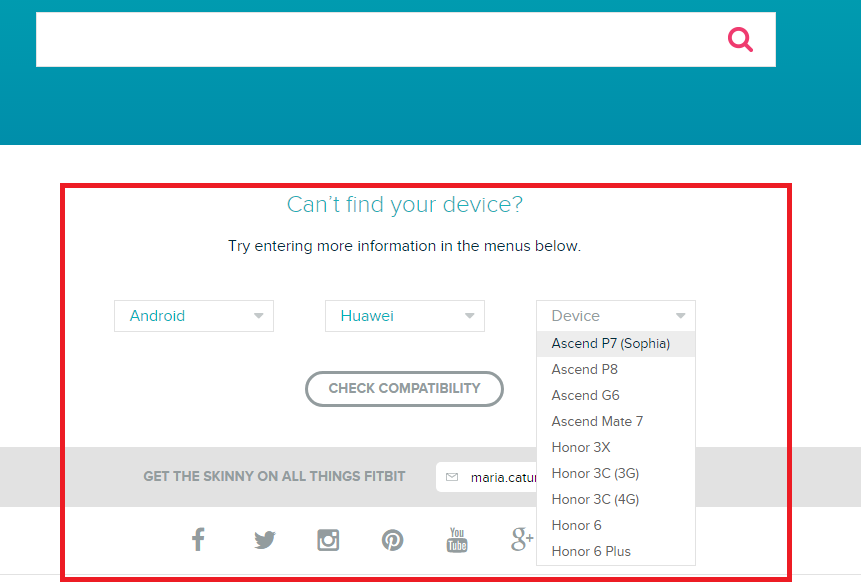Viewport: 861px width, 587px height.
Task: Click the newsletter email input field
Action: tap(487, 477)
